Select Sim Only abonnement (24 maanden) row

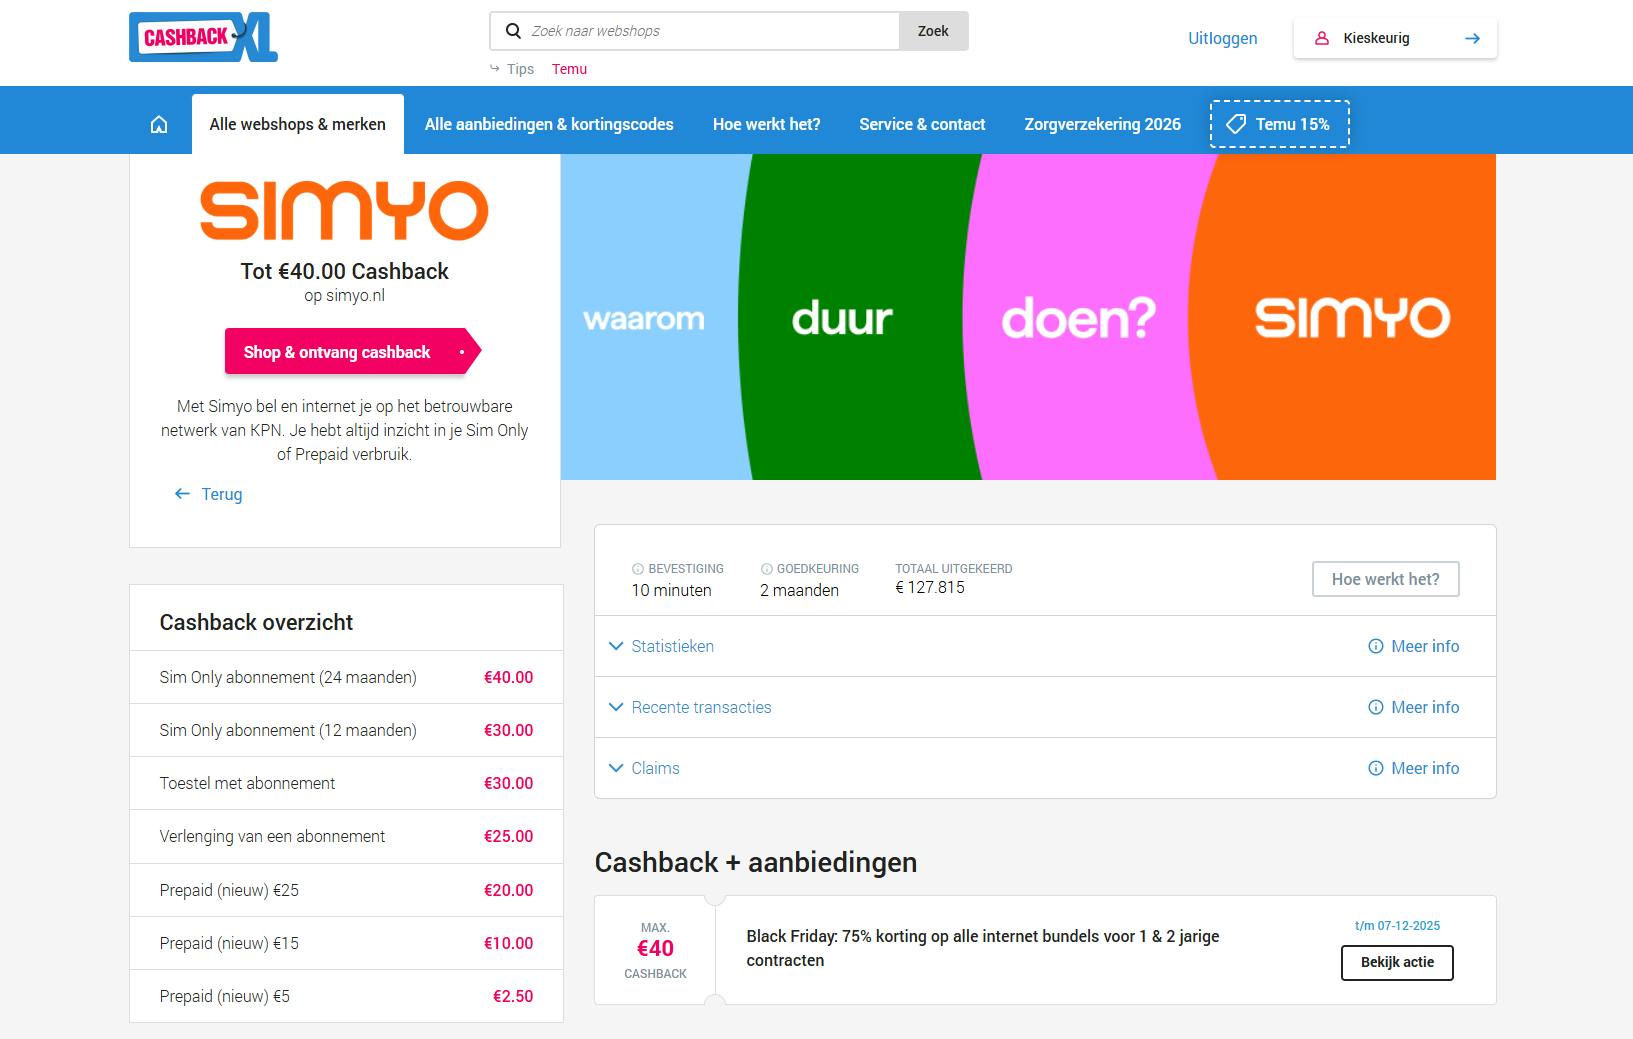(346, 677)
